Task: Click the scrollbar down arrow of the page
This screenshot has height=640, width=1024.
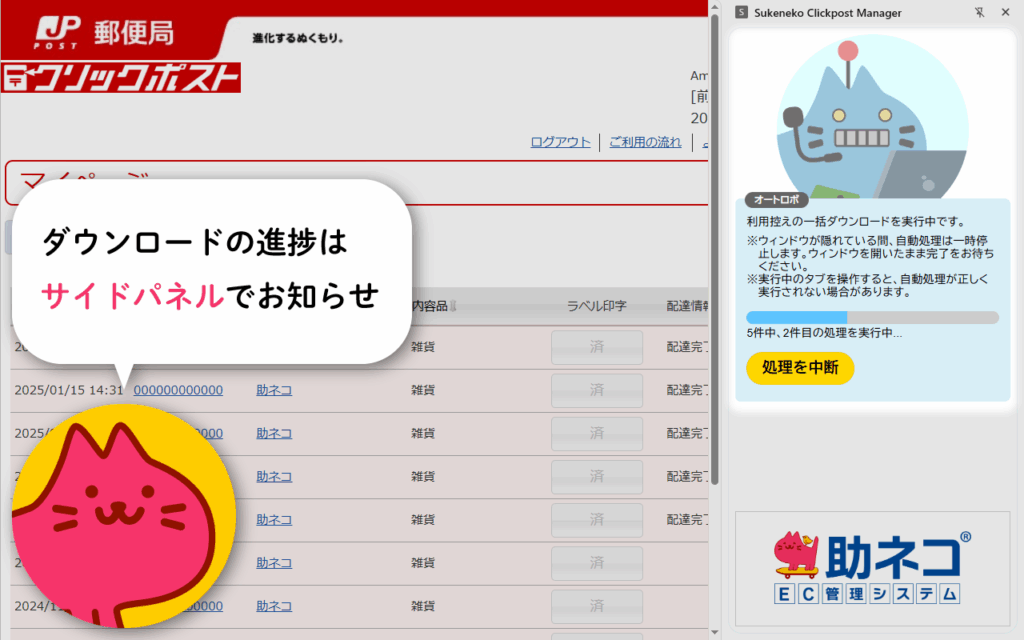Action: click(x=714, y=632)
